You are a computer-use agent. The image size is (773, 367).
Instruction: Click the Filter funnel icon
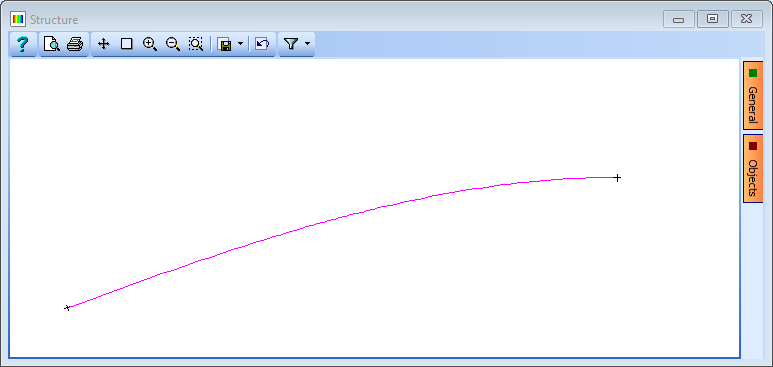click(x=291, y=44)
